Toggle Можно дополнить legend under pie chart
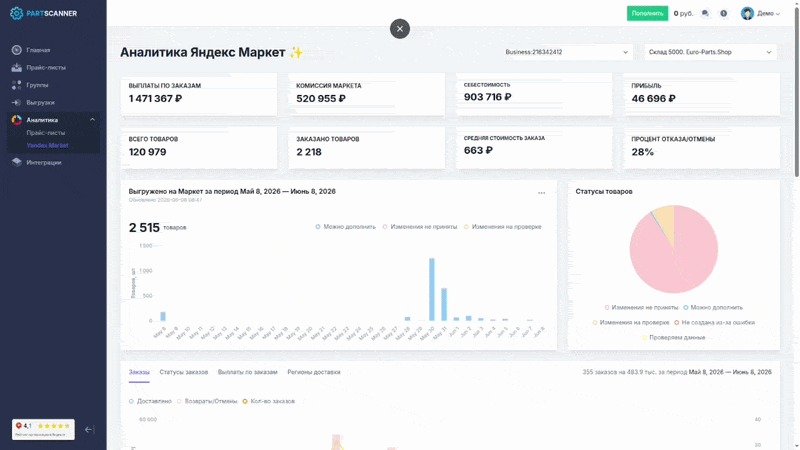The height and width of the screenshot is (450, 800). pos(713,308)
